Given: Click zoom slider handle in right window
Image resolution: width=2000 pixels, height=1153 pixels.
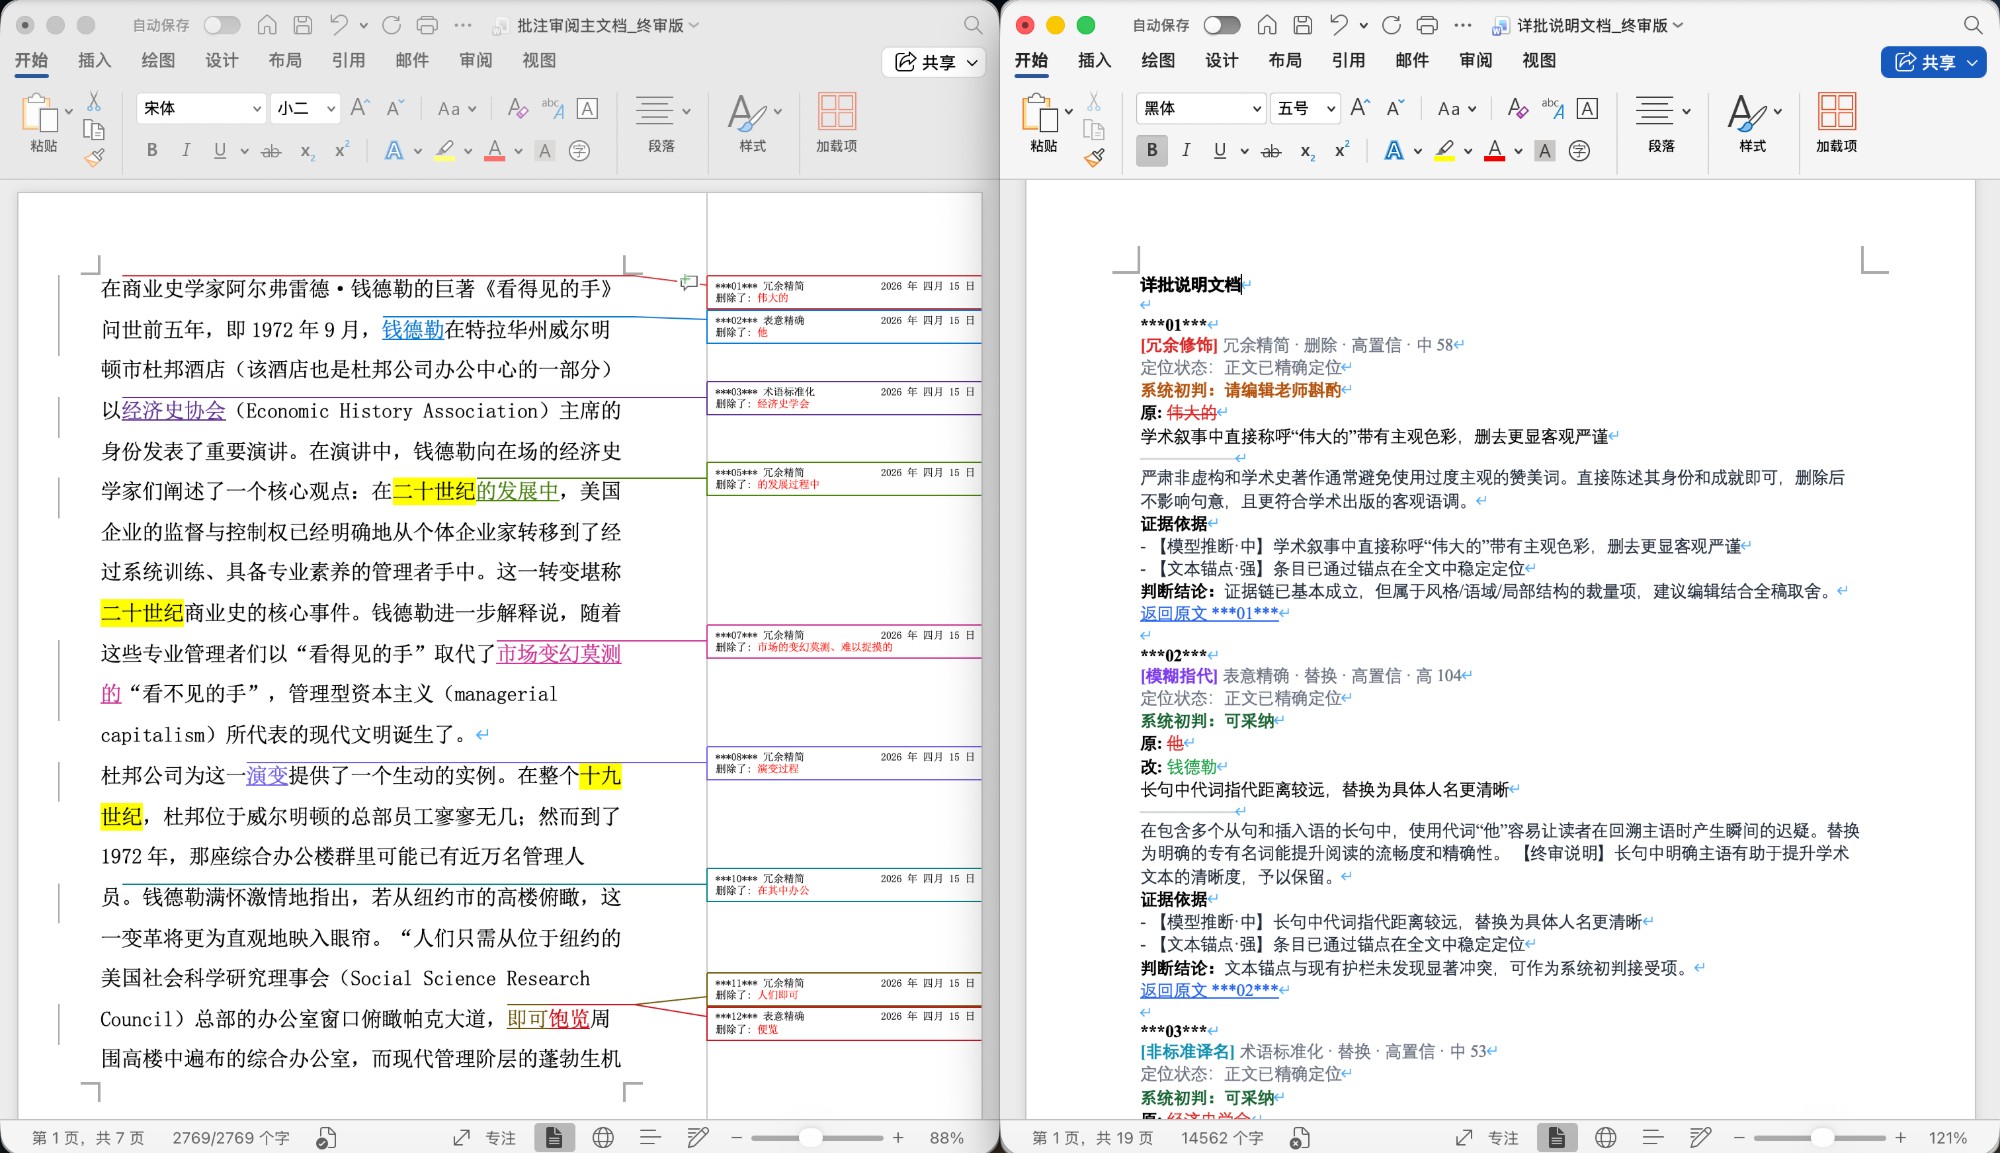Looking at the screenshot, I should point(1822,1137).
